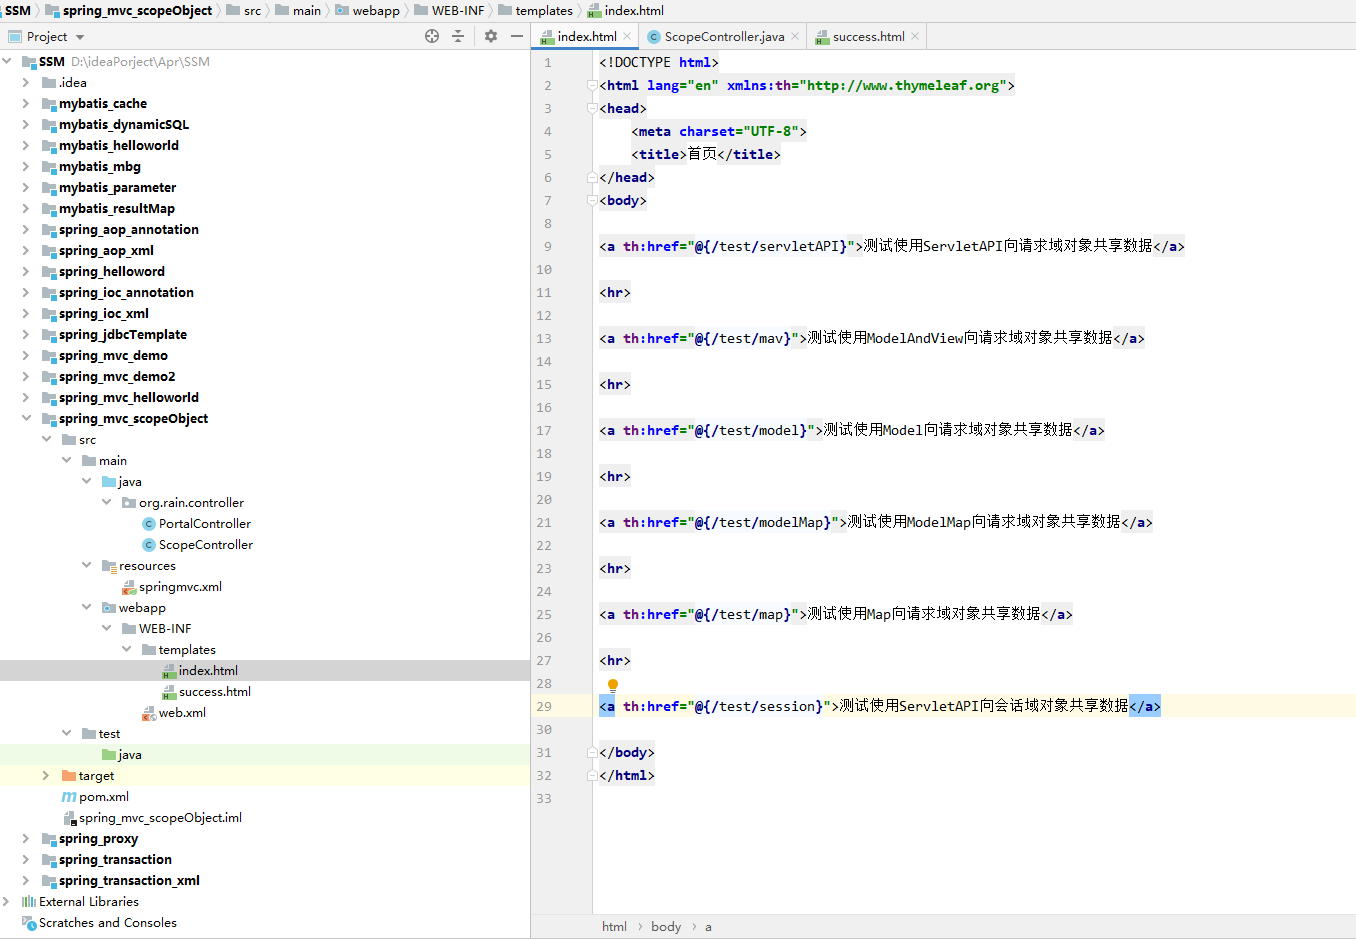Click the title tag on line 5

(706, 155)
